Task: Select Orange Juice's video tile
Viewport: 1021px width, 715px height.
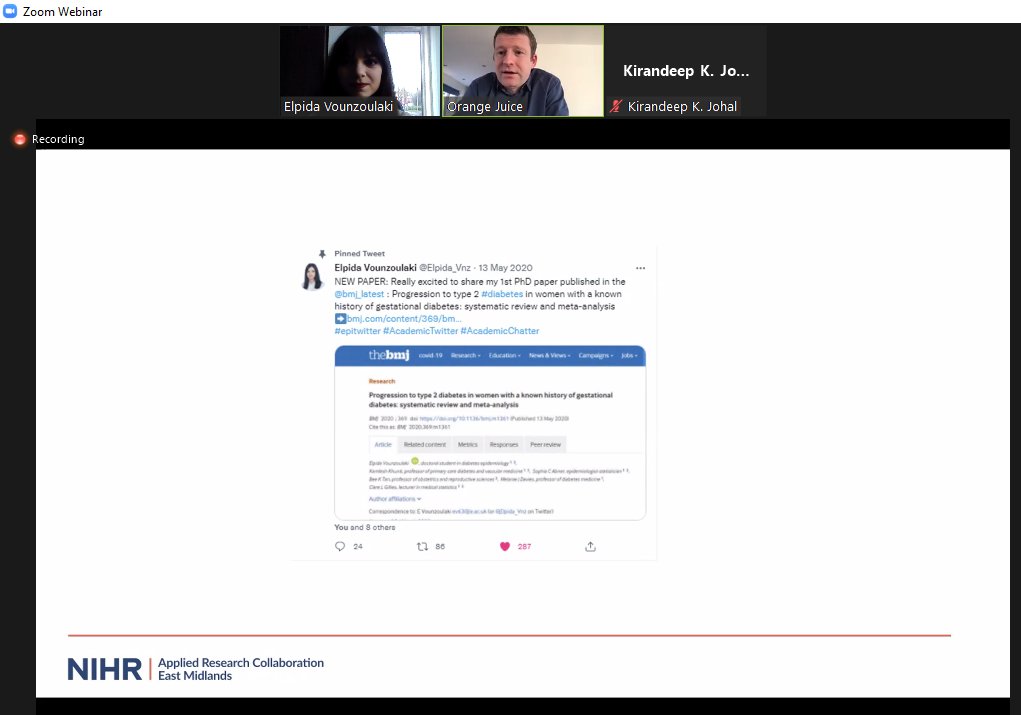Action: coord(523,71)
